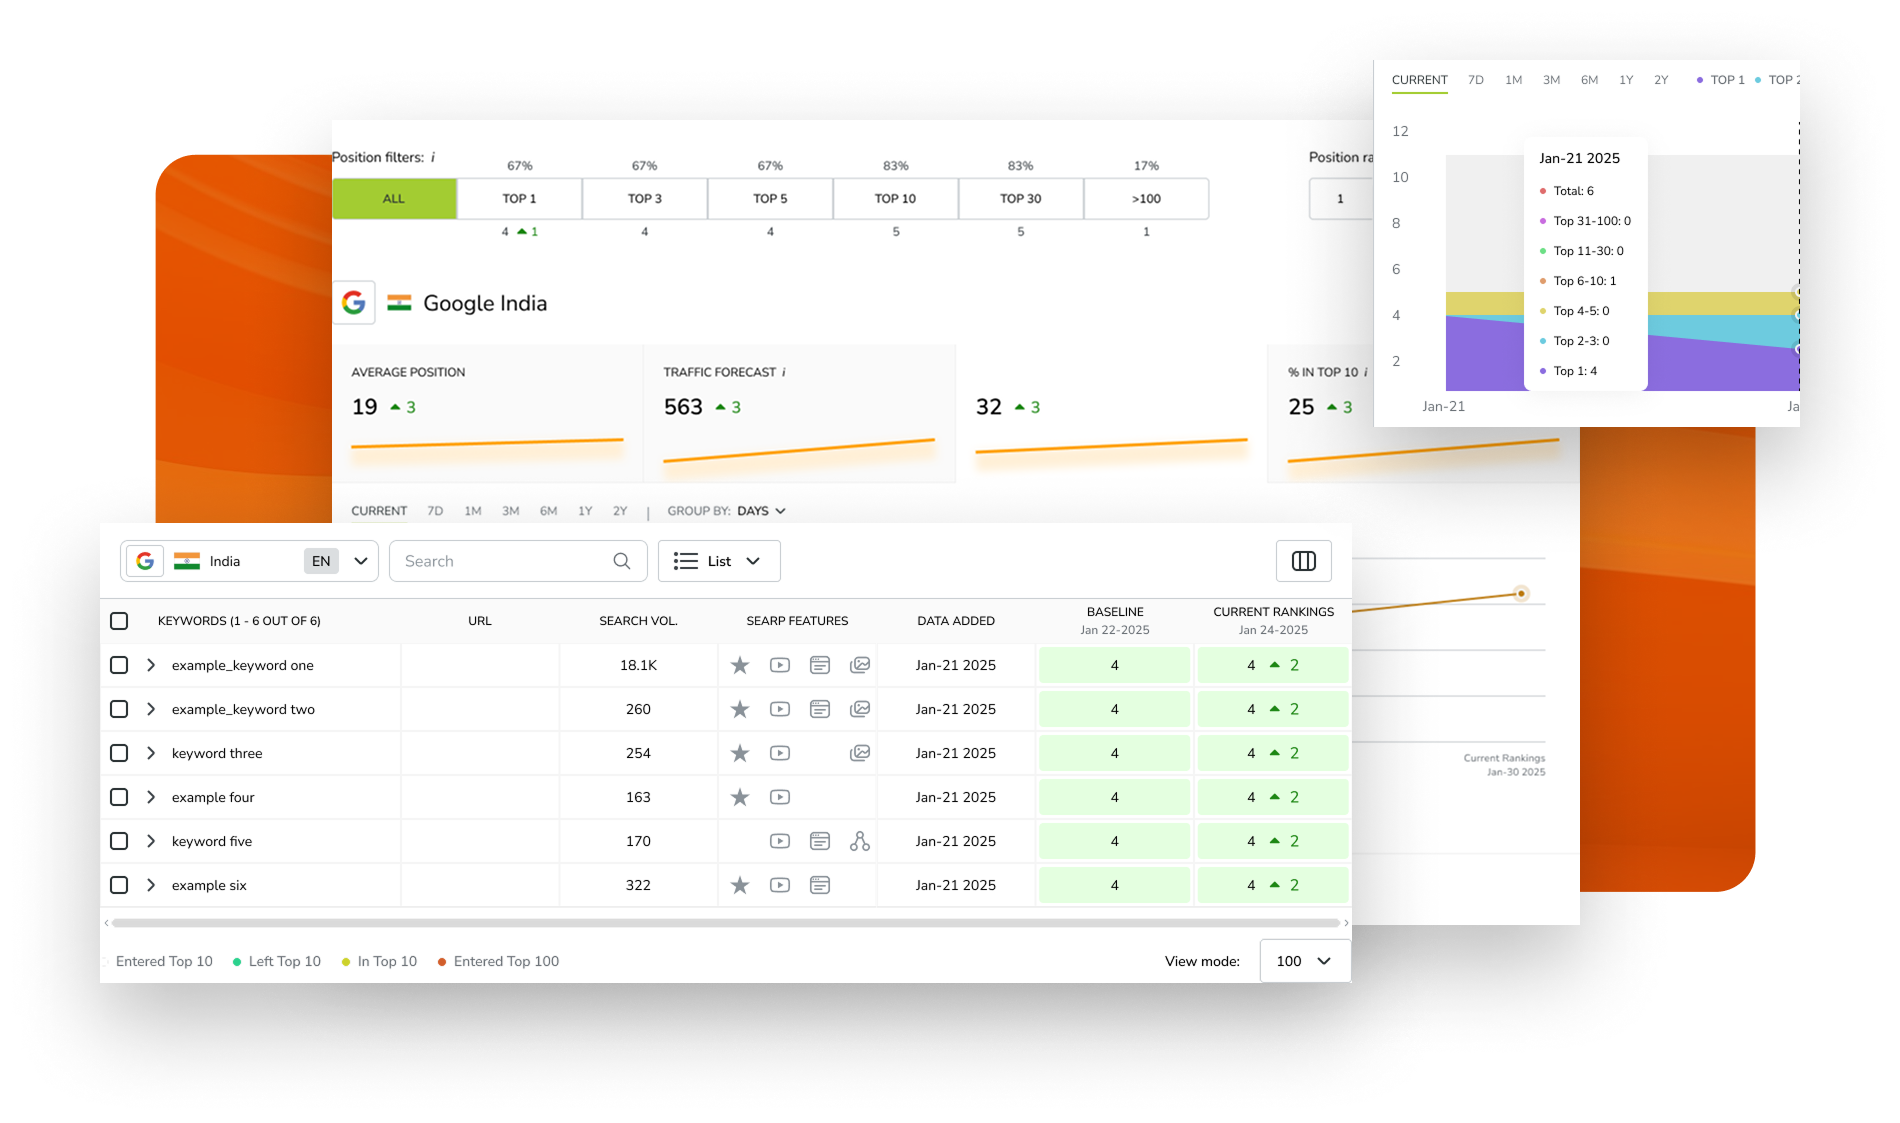Viewport: 1900px width, 1123px height.
Task: Check the select-all keywords checkbox
Action: 119,621
